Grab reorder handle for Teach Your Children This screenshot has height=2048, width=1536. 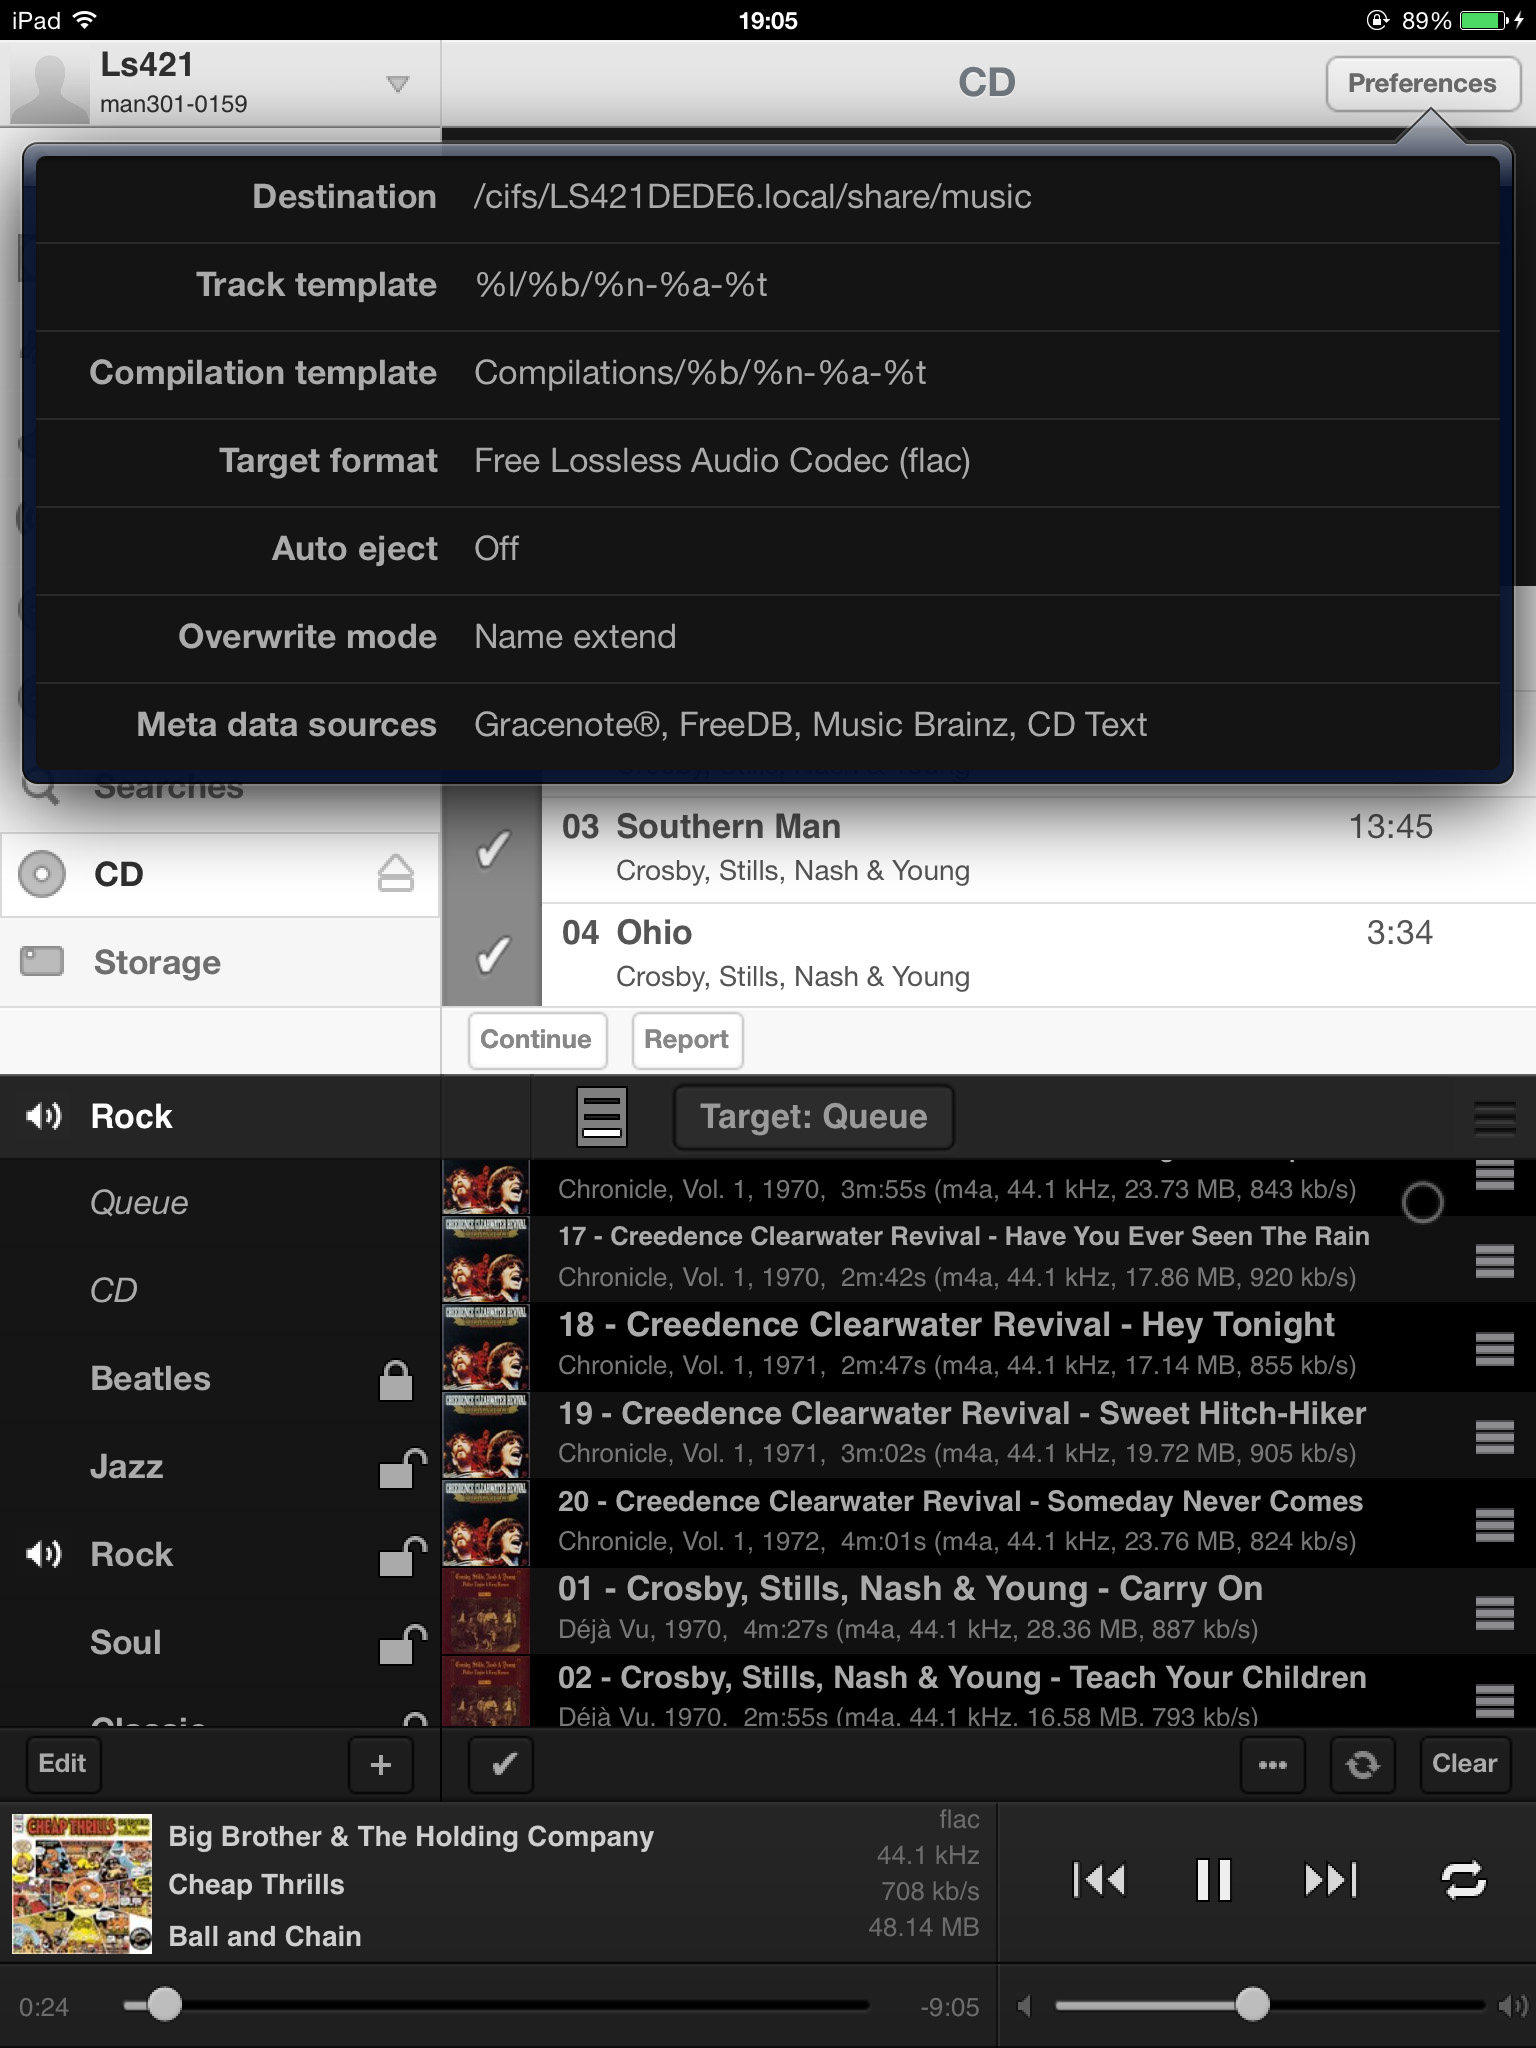[1494, 1700]
